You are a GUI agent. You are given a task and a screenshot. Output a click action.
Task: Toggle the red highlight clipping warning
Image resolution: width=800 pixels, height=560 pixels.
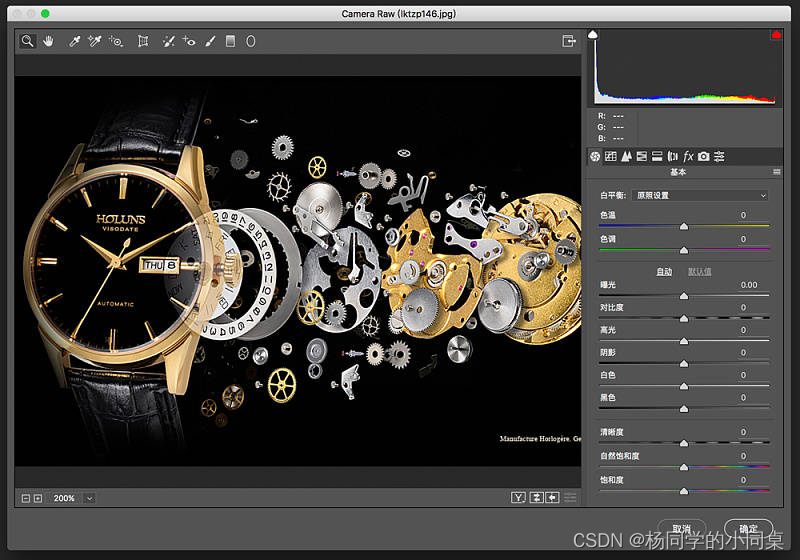(776, 34)
